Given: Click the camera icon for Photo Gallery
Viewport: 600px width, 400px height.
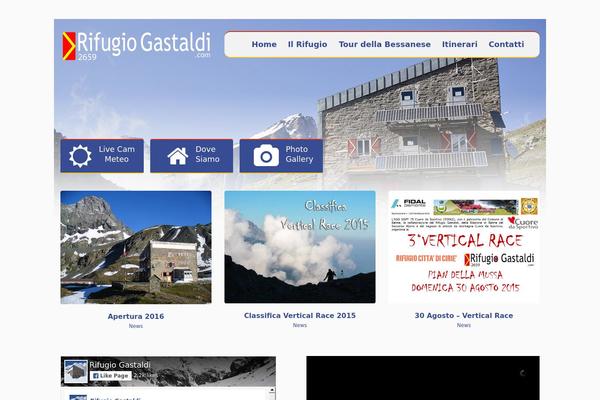Looking at the screenshot, I should click(x=266, y=155).
